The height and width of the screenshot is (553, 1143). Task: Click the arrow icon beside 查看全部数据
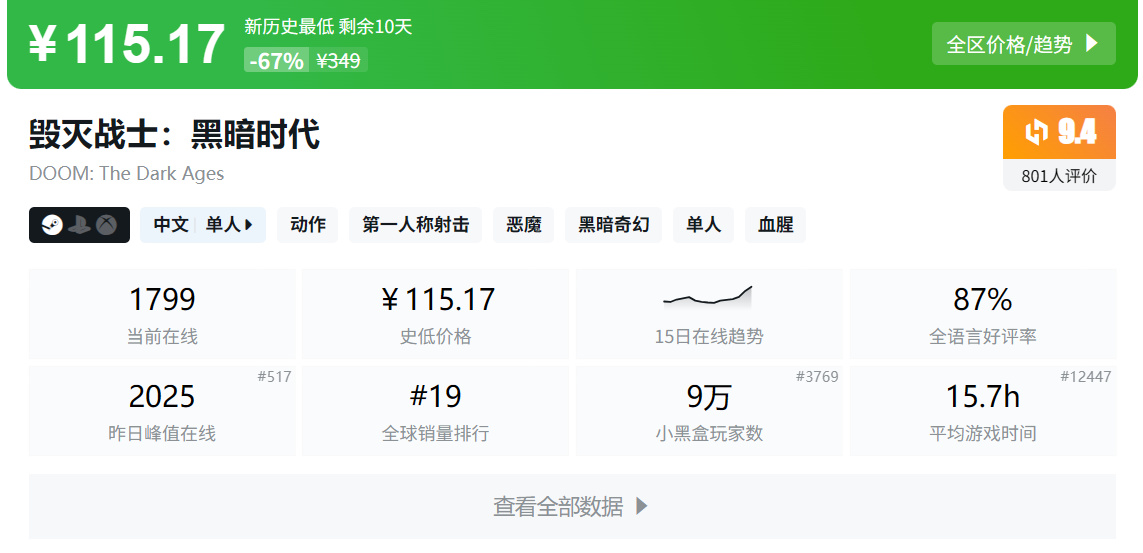coord(642,507)
